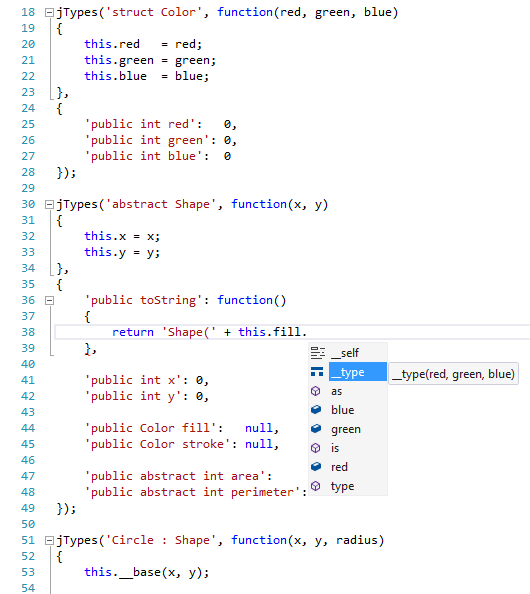Place cursor after 'this.fill.' on line 38
Viewport: 530px width, 594px height.
pos(307,332)
